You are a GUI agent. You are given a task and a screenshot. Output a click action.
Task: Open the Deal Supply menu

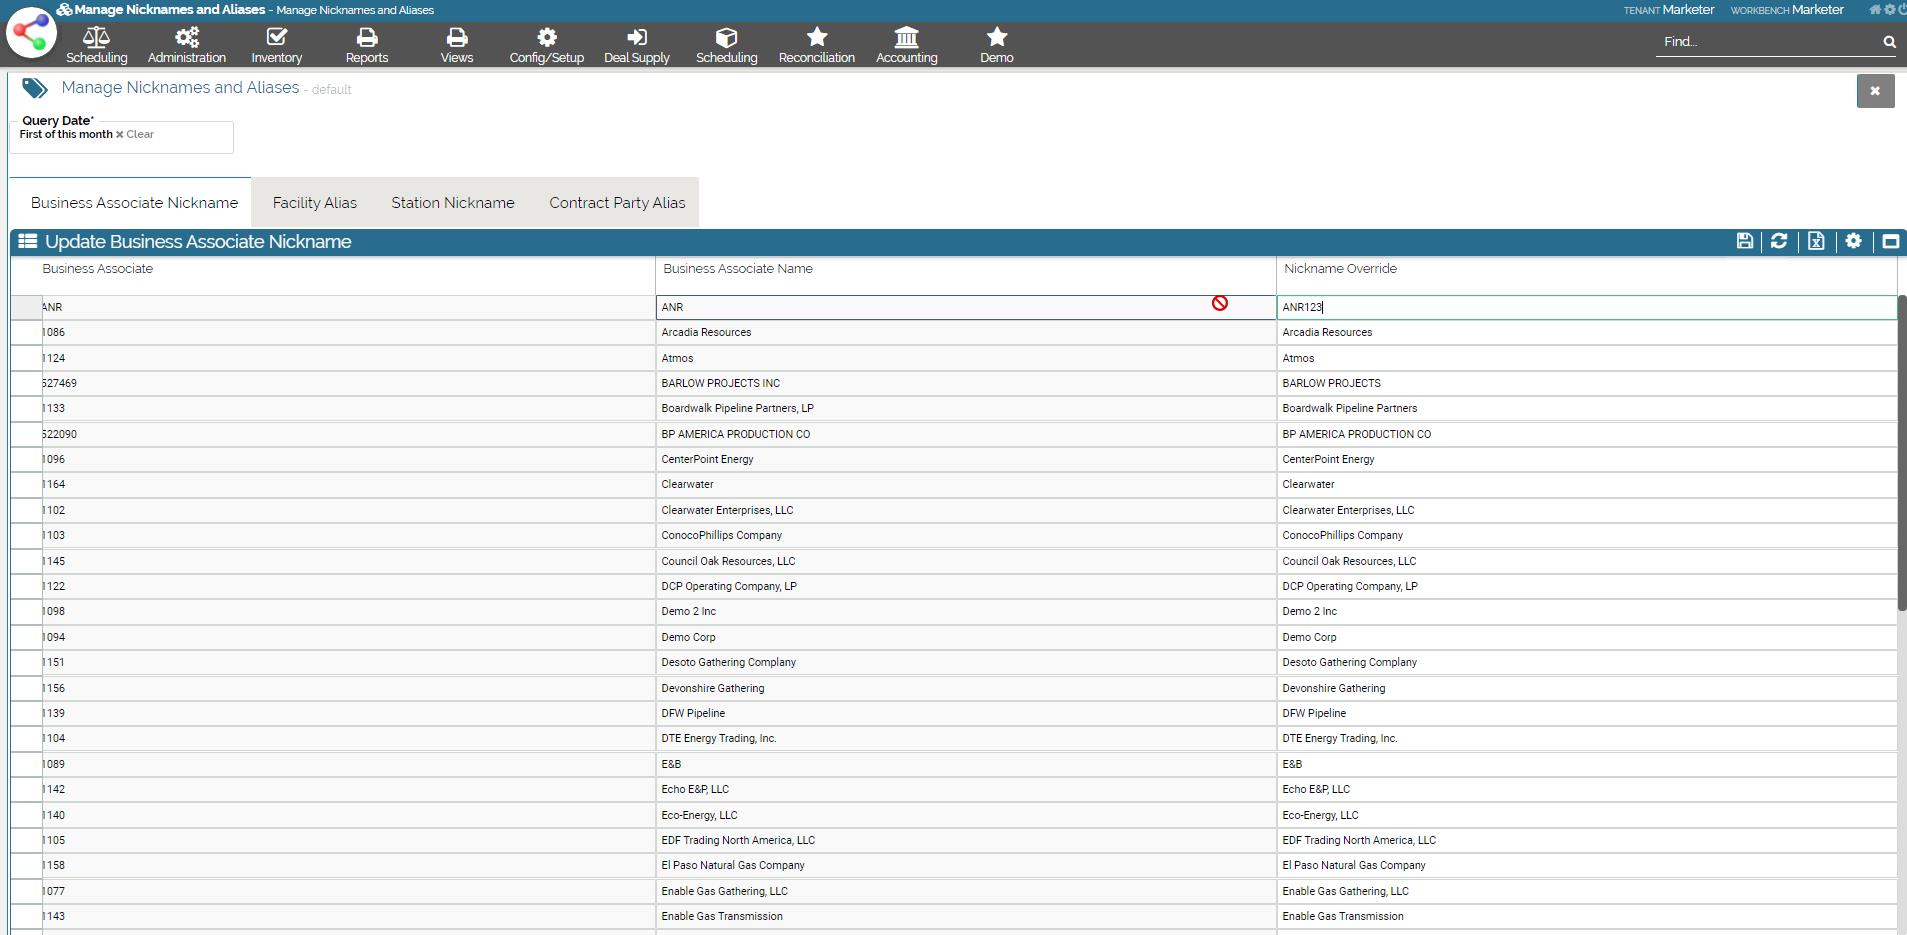coord(636,45)
